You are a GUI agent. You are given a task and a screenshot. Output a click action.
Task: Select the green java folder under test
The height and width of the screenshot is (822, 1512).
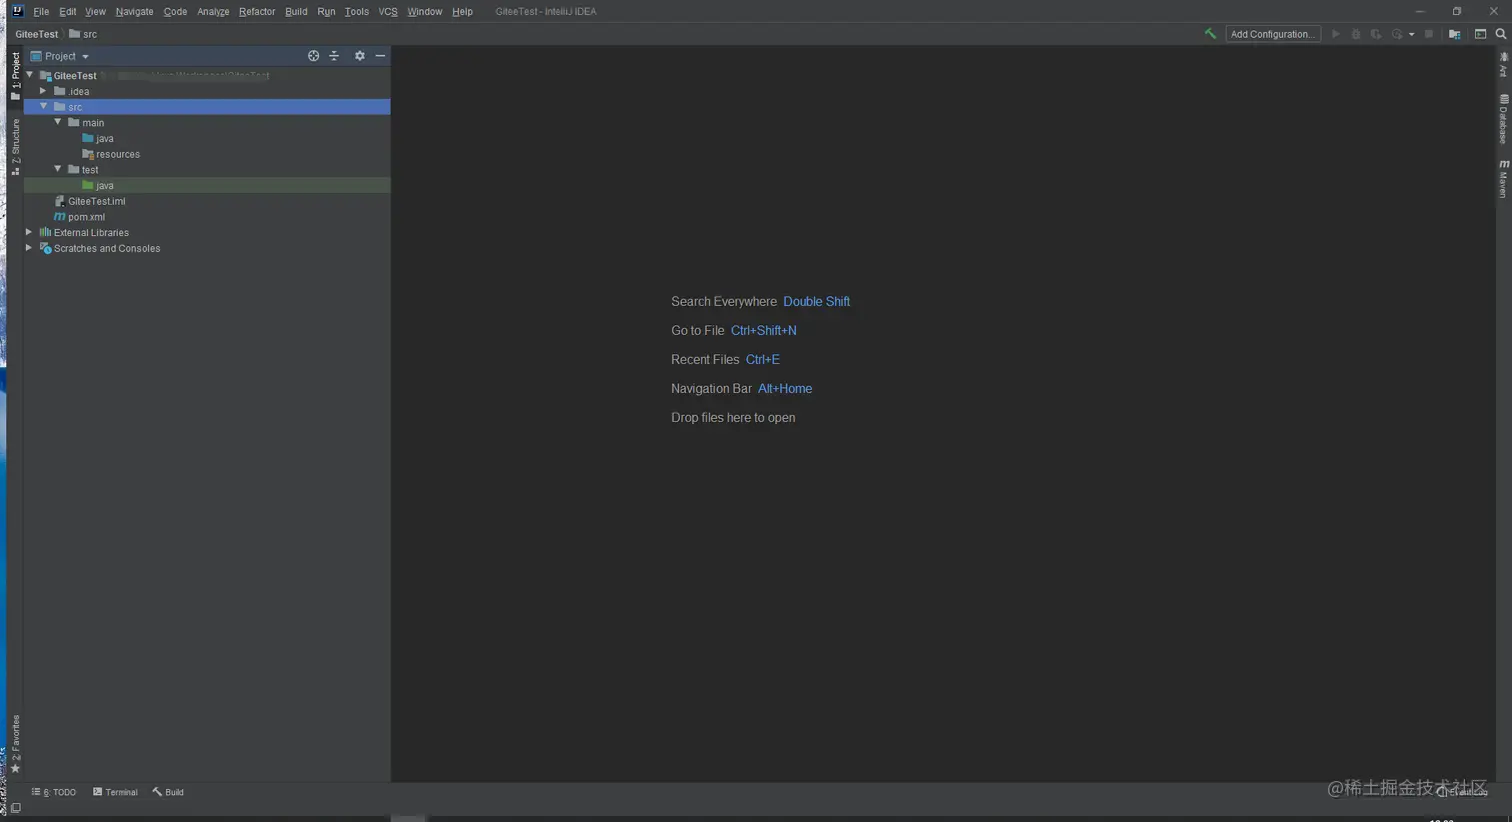[x=98, y=185]
